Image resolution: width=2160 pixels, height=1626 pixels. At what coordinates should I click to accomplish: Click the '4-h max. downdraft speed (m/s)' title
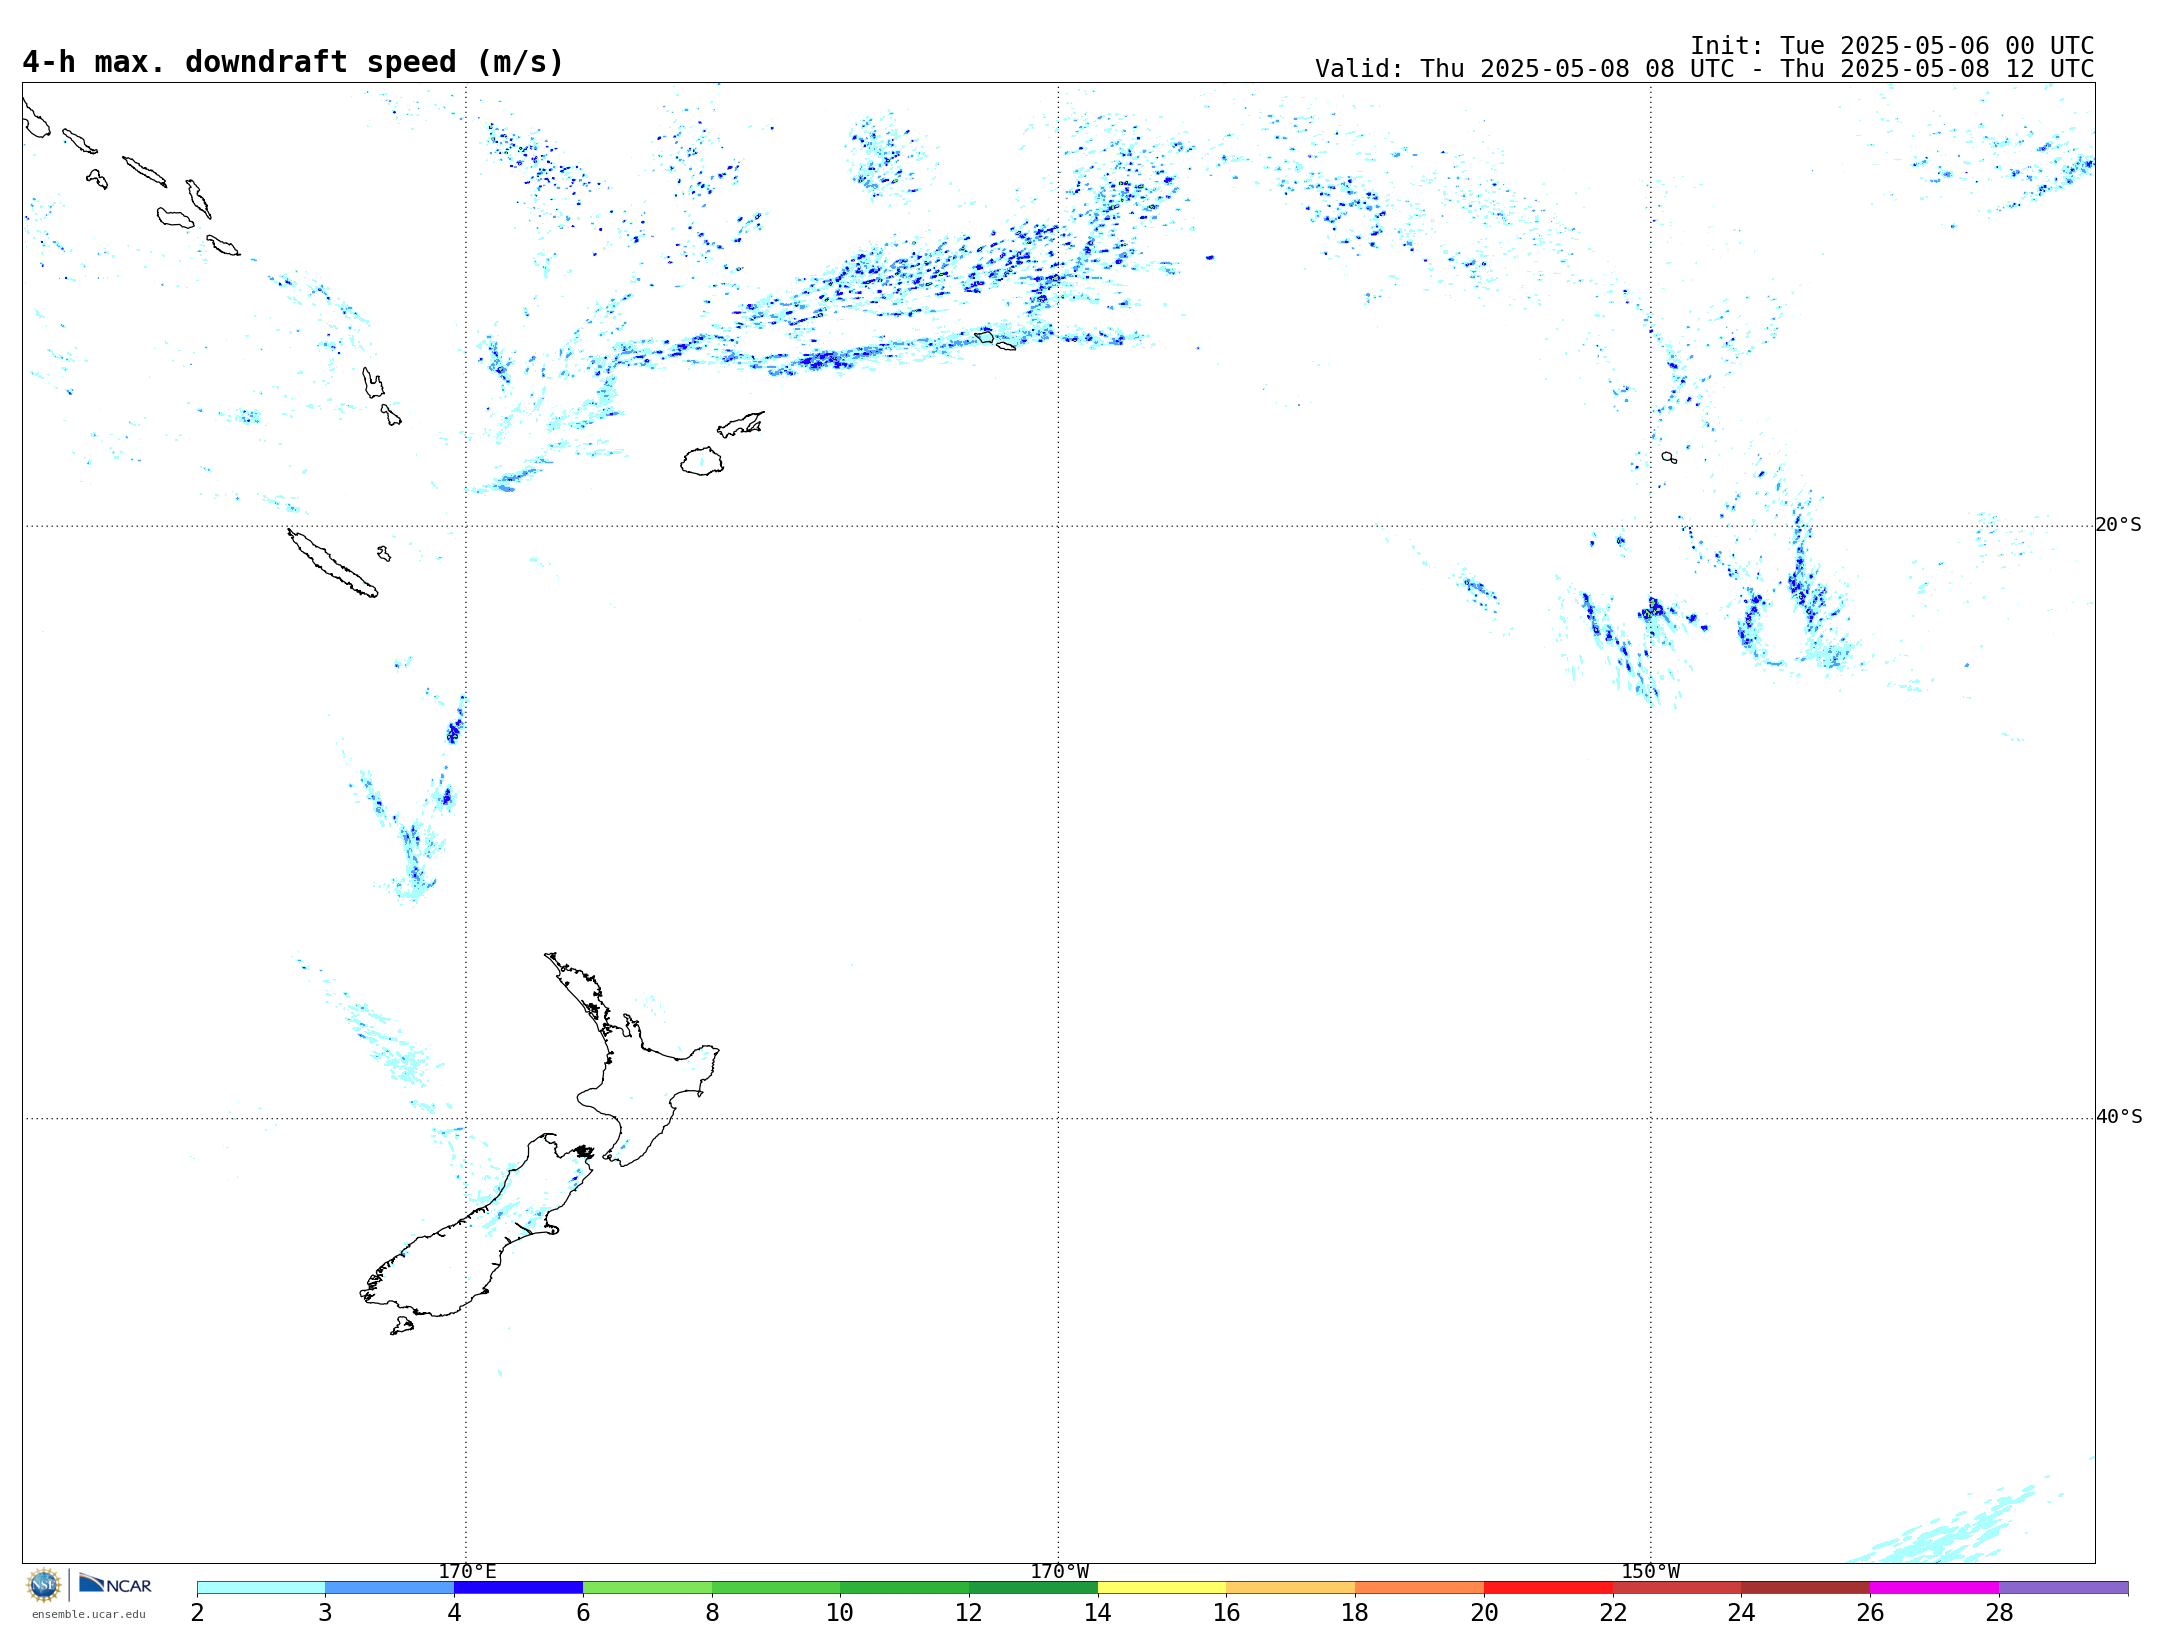tap(293, 62)
